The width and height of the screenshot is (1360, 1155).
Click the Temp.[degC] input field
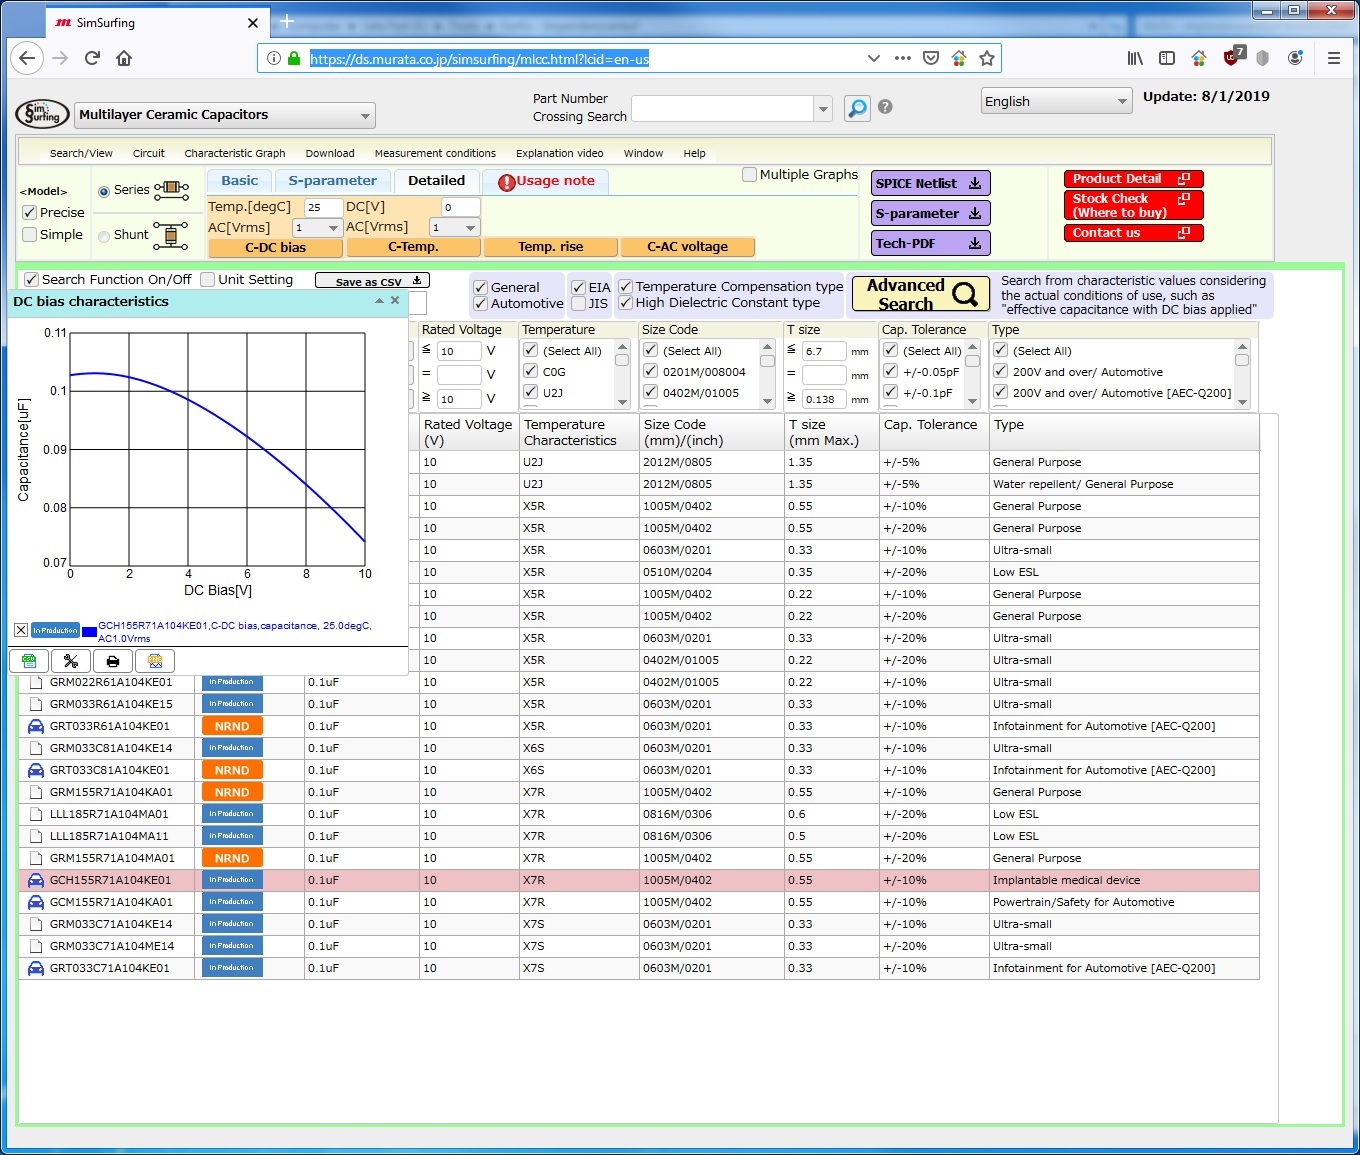tap(322, 207)
